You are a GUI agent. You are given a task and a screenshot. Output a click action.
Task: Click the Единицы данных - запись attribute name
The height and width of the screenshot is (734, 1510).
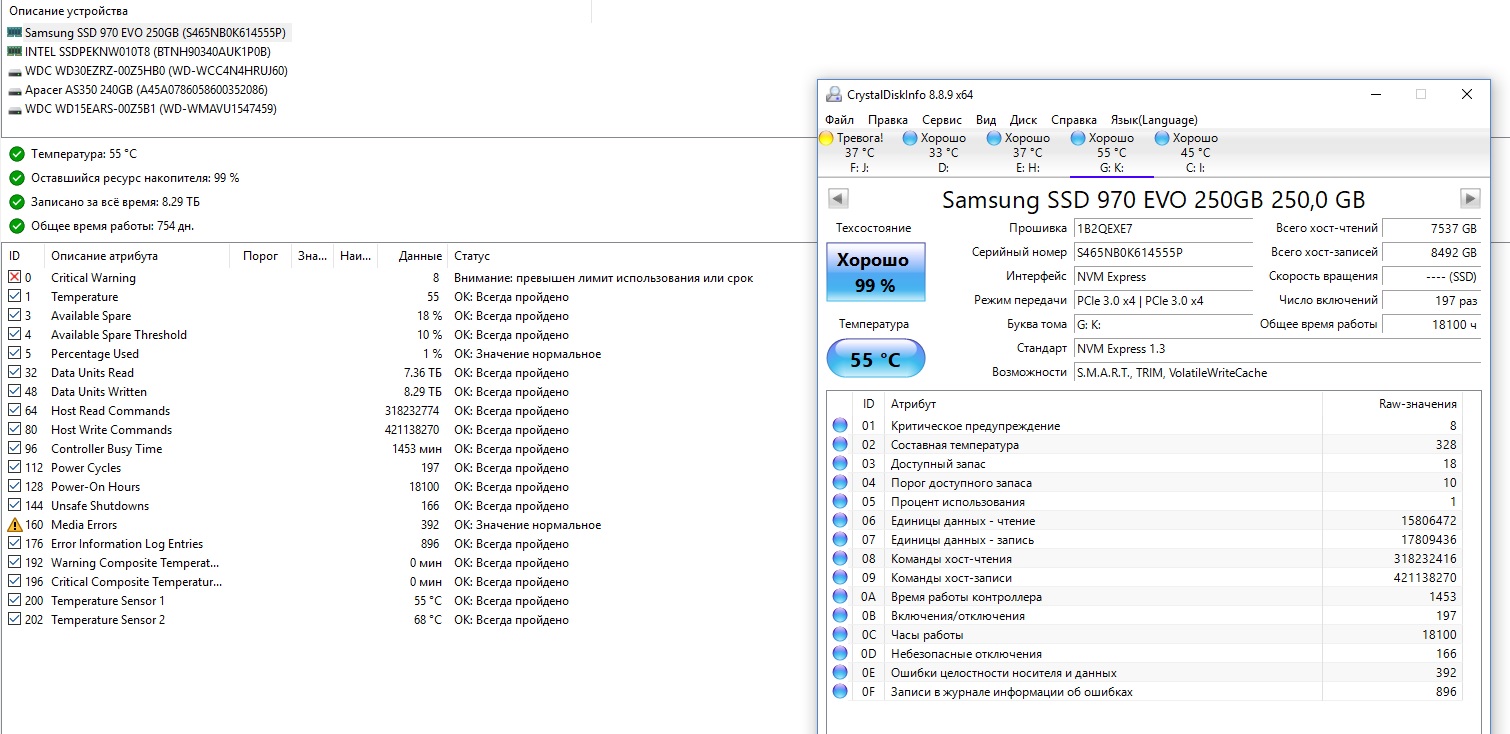[x=963, y=540]
